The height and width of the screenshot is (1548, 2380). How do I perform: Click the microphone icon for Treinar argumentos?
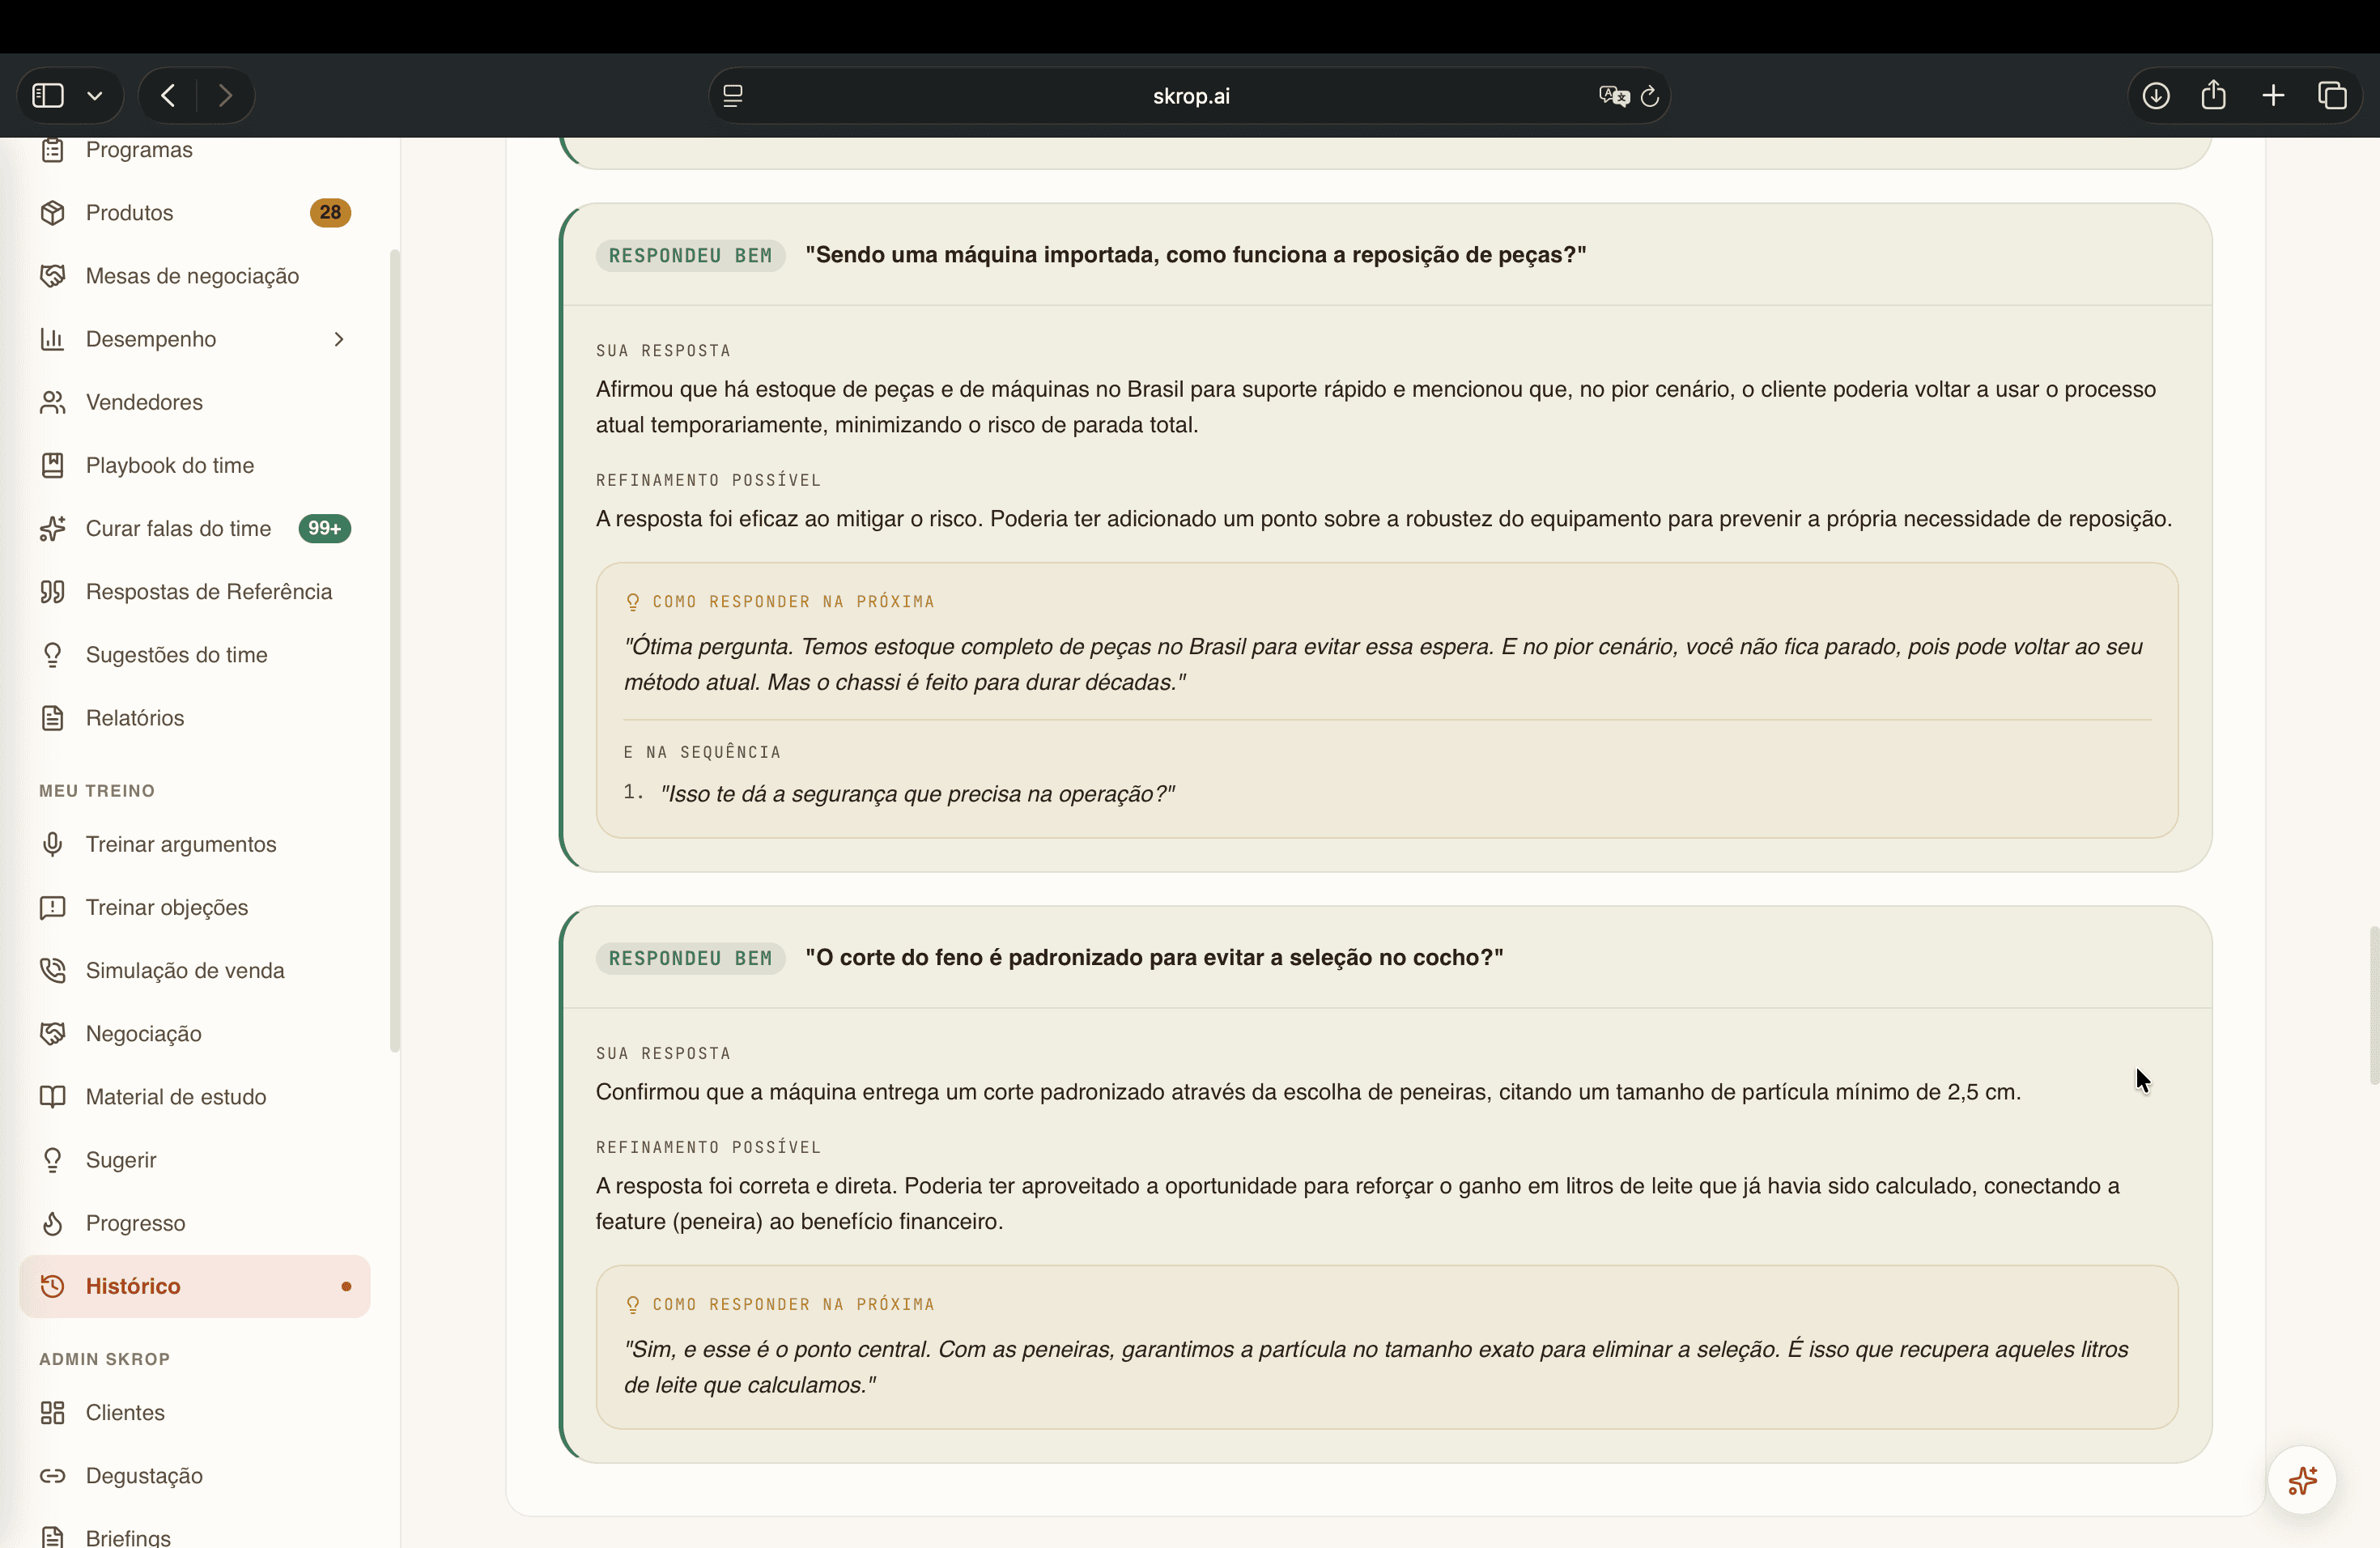click(x=52, y=844)
